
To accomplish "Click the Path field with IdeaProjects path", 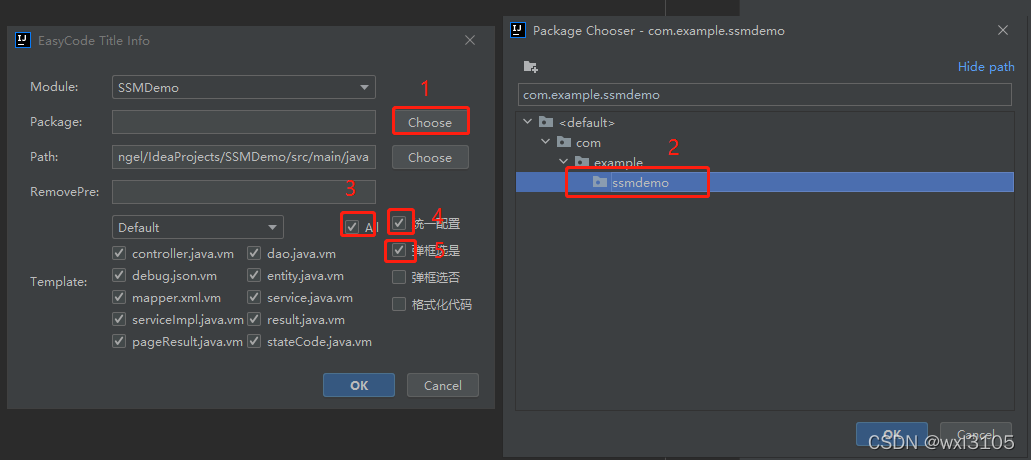I will click(243, 157).
